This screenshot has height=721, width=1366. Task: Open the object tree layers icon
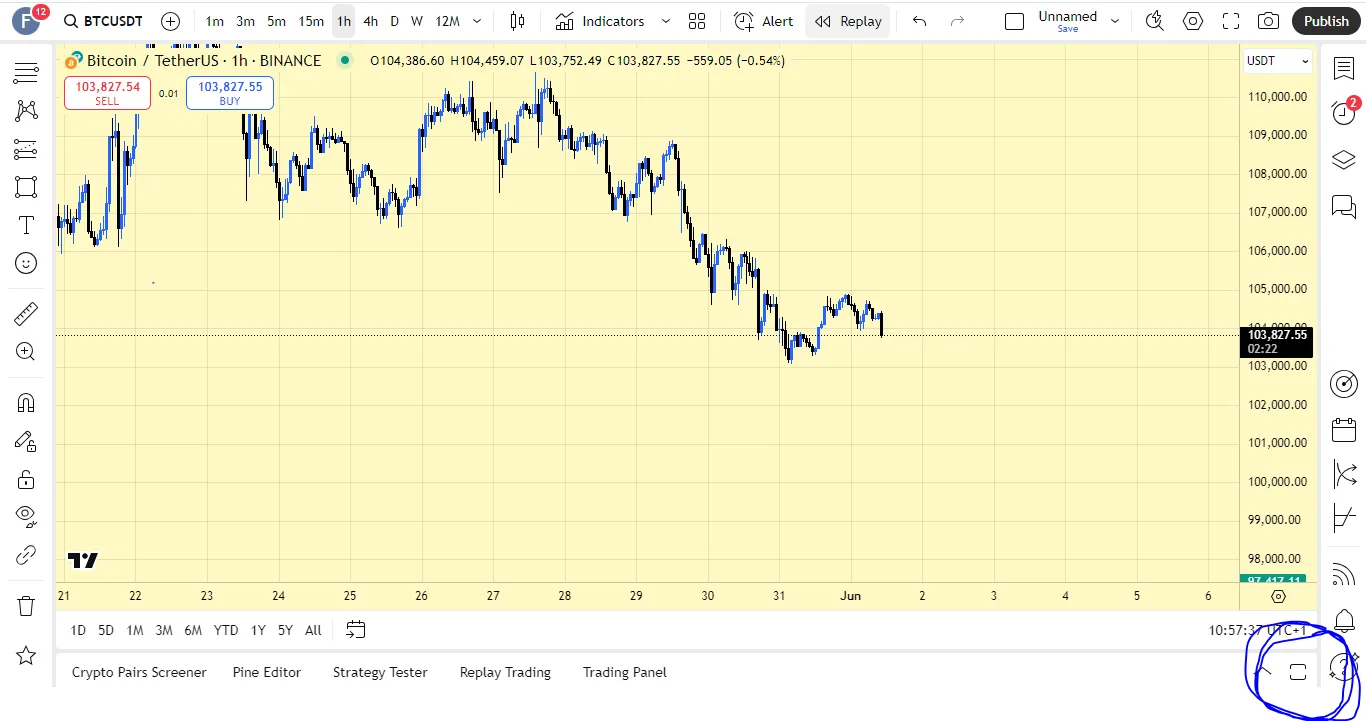tap(1344, 160)
